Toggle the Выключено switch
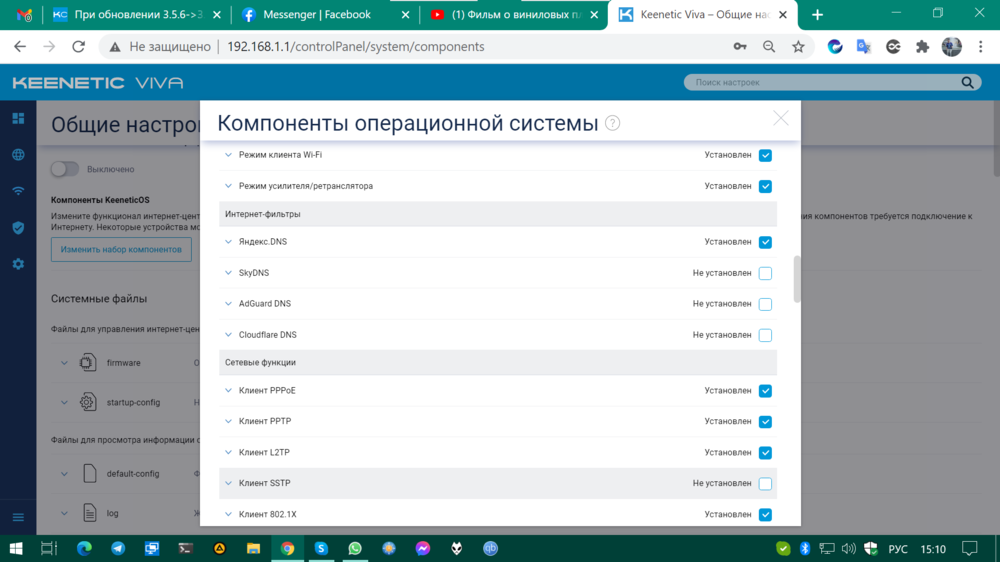Screen dimensions: 1000x562 click(x=64, y=169)
